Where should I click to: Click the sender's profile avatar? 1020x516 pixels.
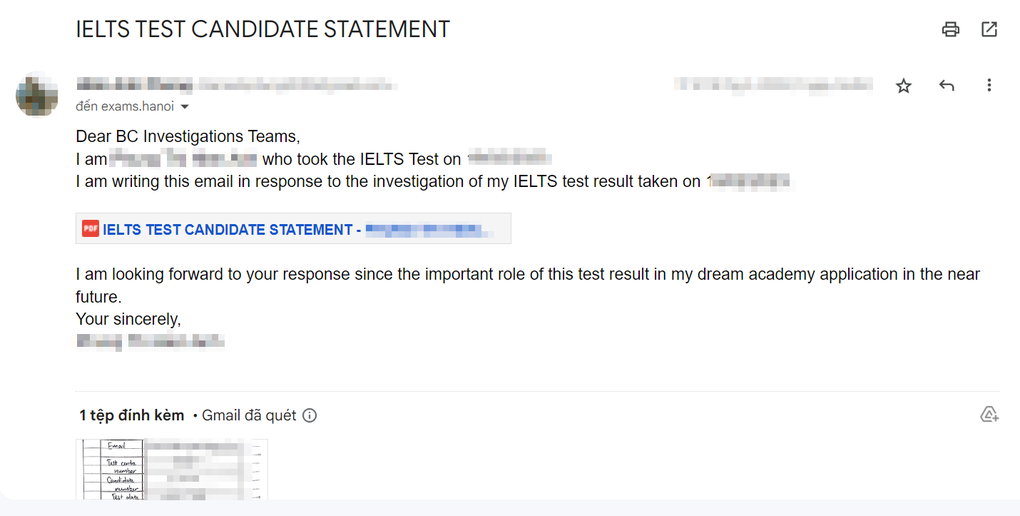37,94
